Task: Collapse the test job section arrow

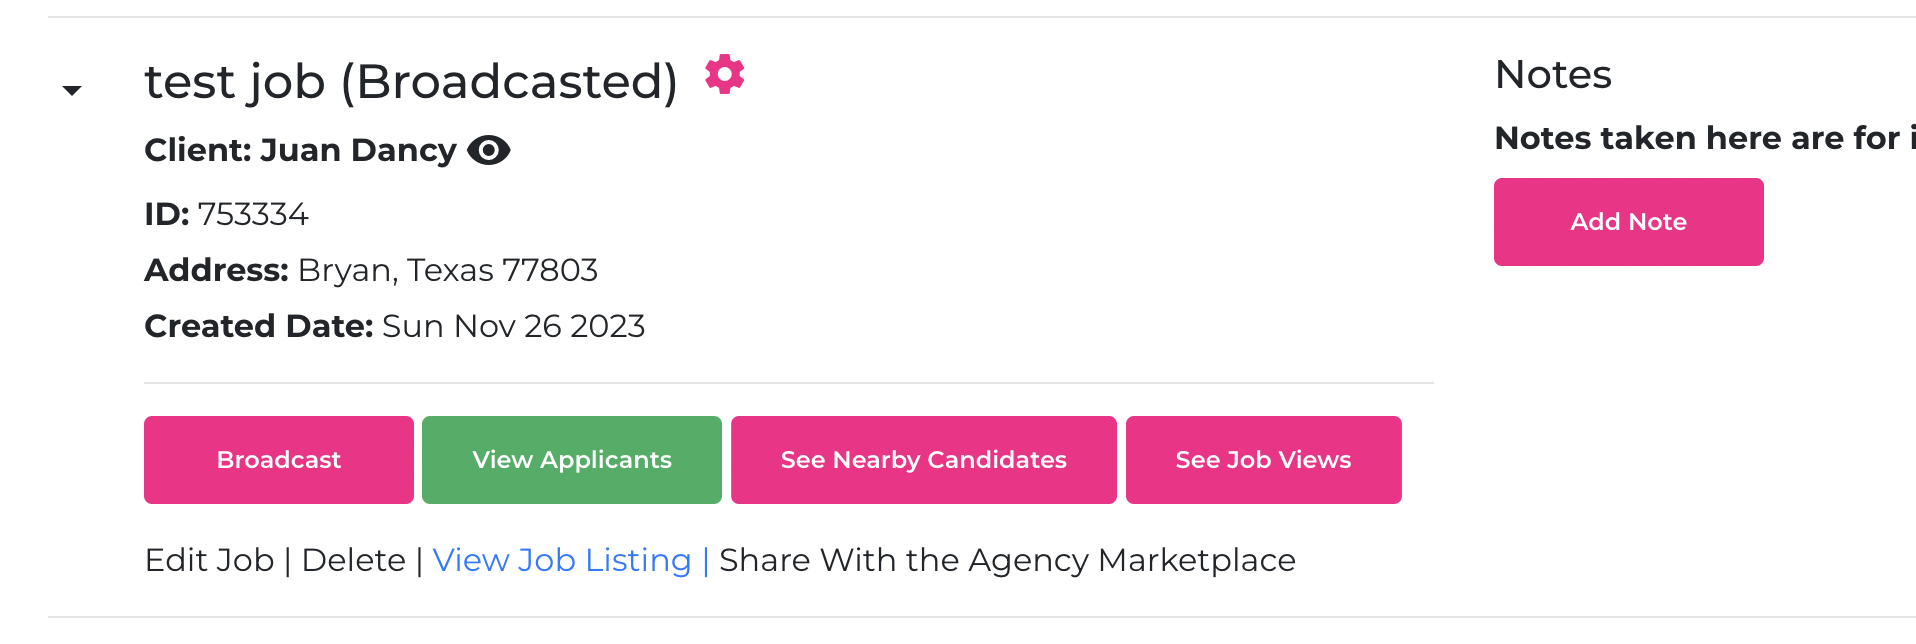Action: point(72,91)
